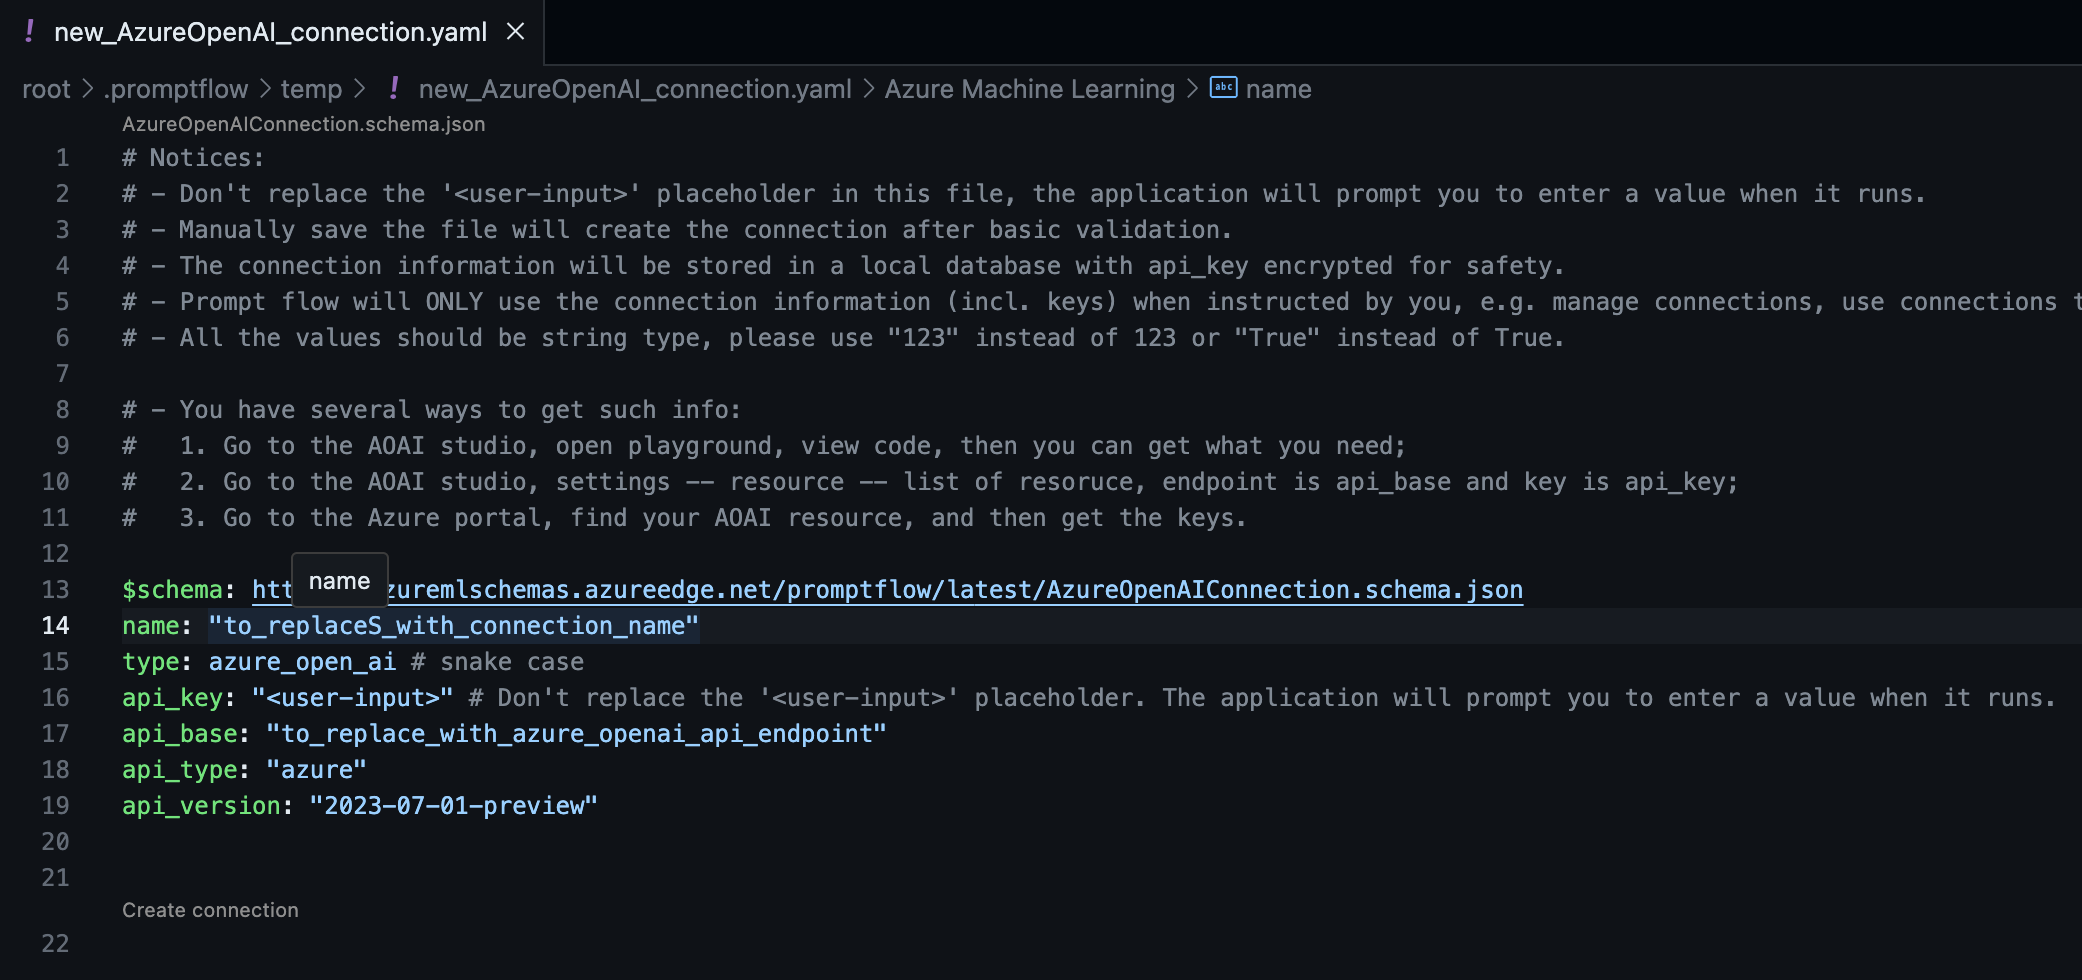Click the YAML file icon in breadcrumb
The height and width of the screenshot is (980, 2082).
point(394,88)
